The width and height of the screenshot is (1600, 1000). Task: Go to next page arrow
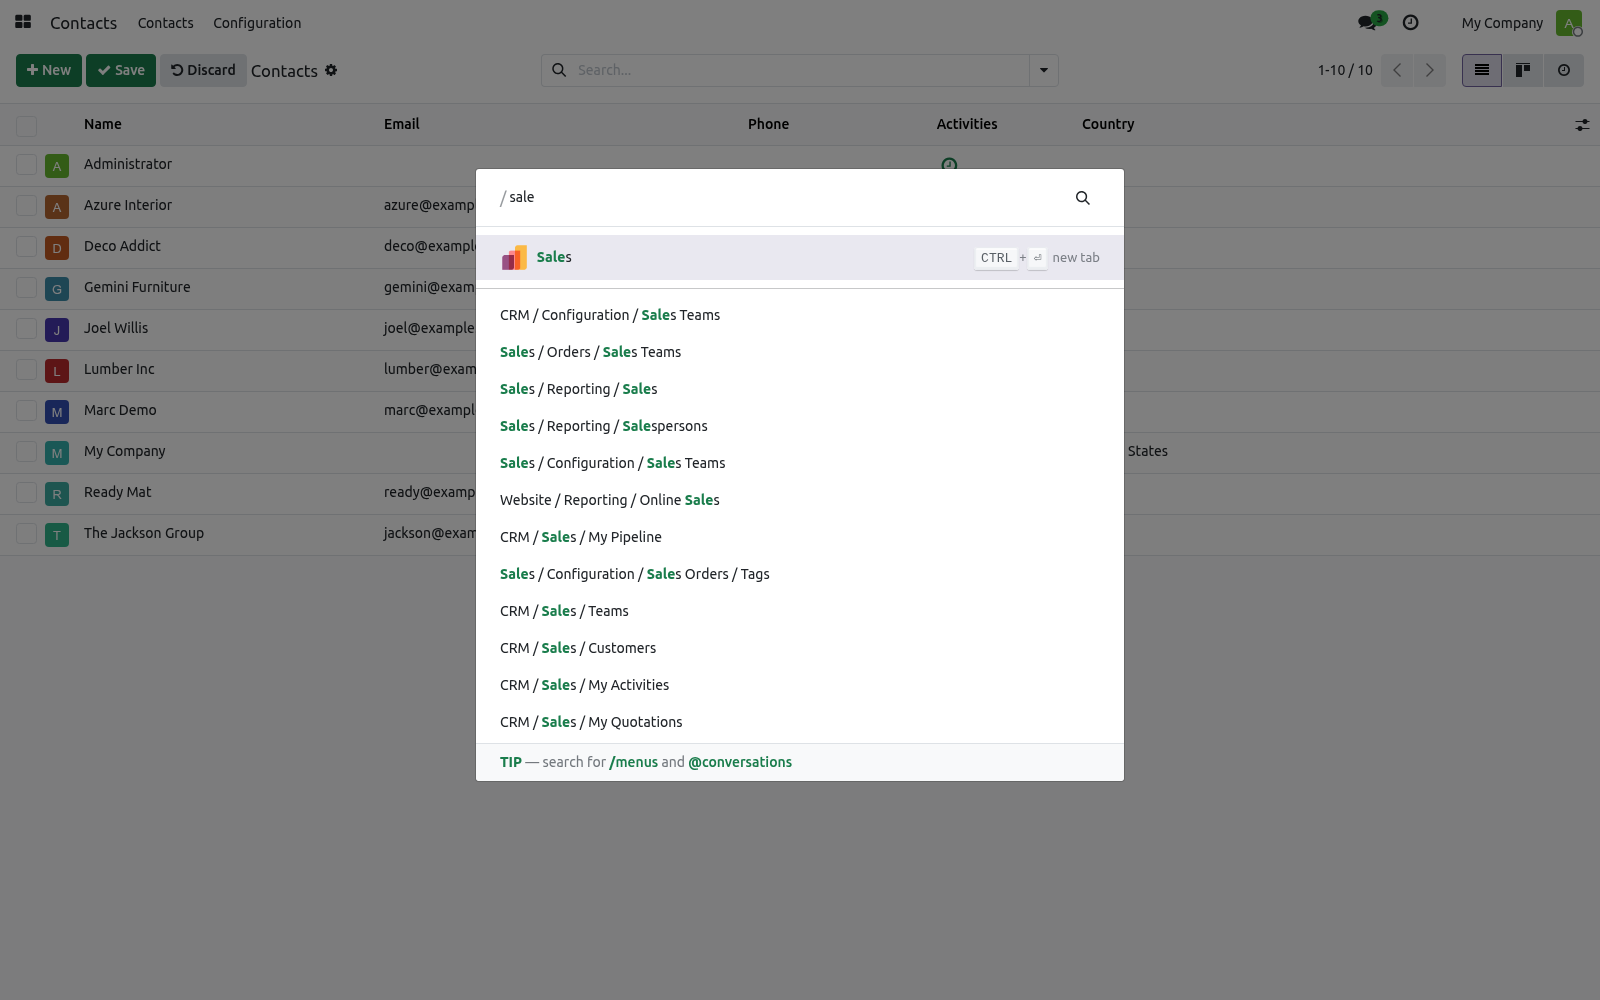(1430, 70)
